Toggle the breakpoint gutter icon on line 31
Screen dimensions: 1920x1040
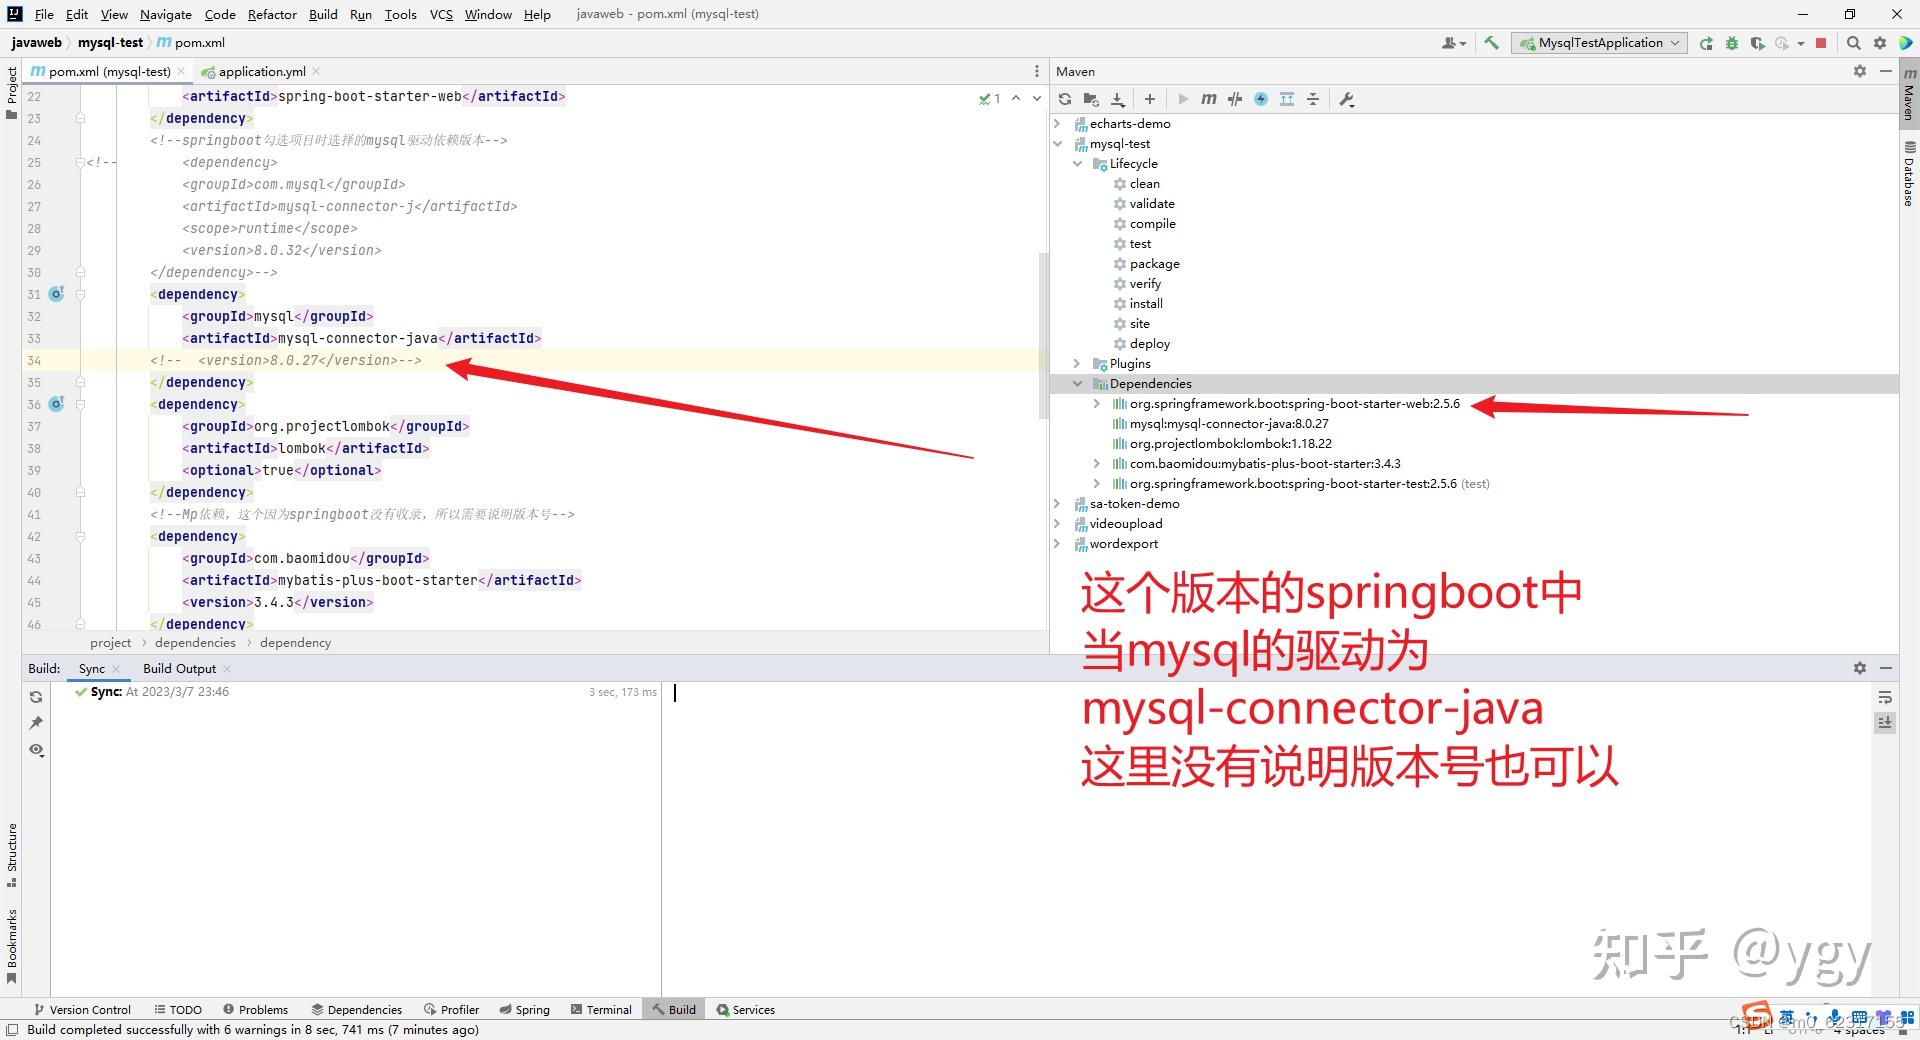tap(56, 293)
